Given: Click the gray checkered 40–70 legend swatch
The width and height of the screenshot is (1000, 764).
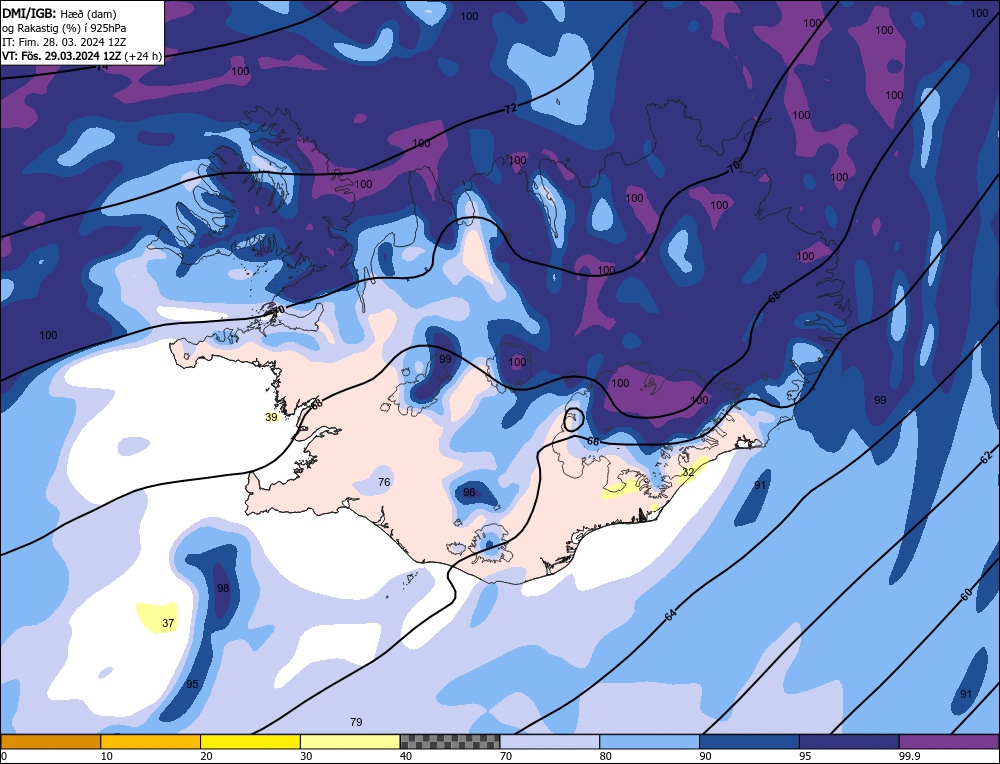Looking at the screenshot, I should point(450,741).
